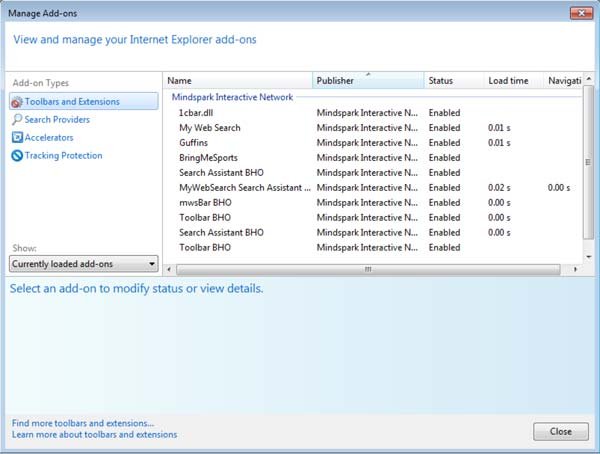Click publisher cell of My Web Search
The image size is (600, 454).
367,128
